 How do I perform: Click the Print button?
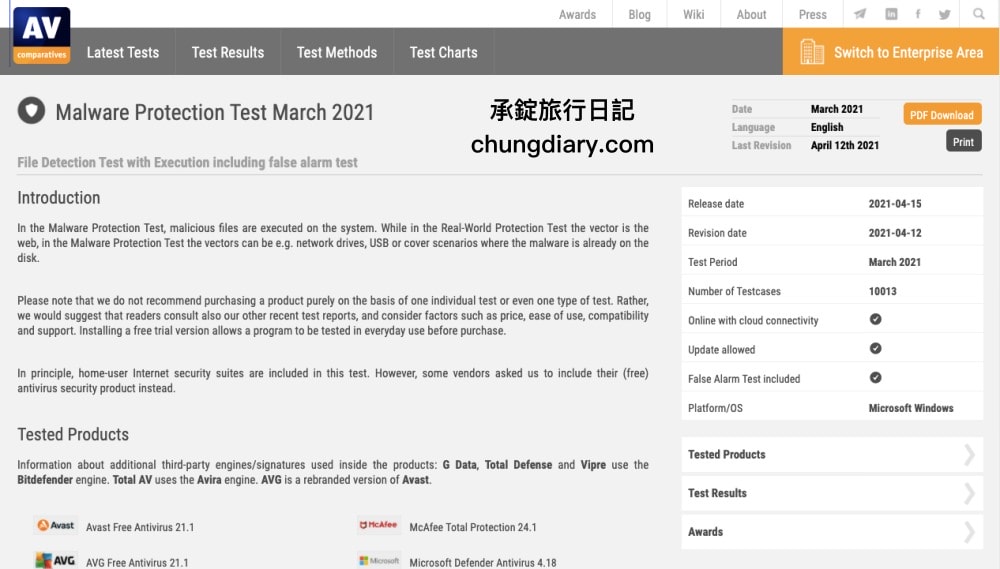[963, 142]
